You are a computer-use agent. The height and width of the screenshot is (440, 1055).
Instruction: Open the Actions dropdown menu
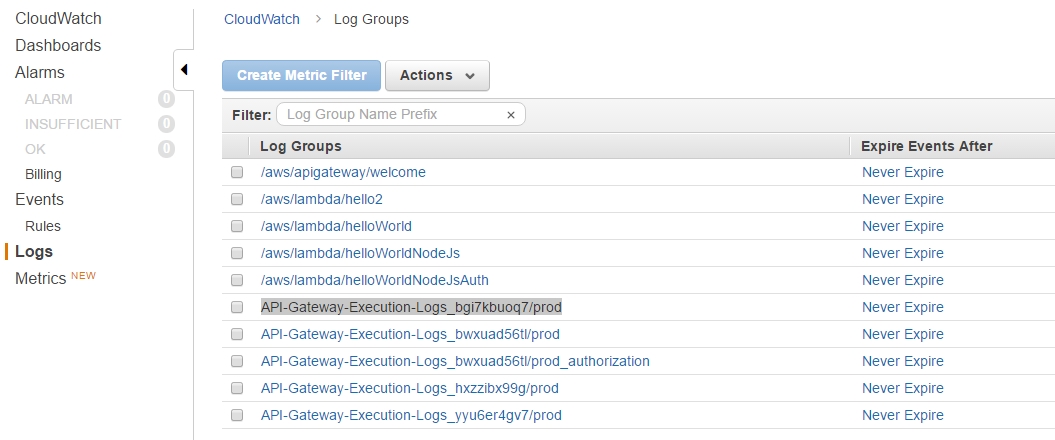(x=437, y=75)
